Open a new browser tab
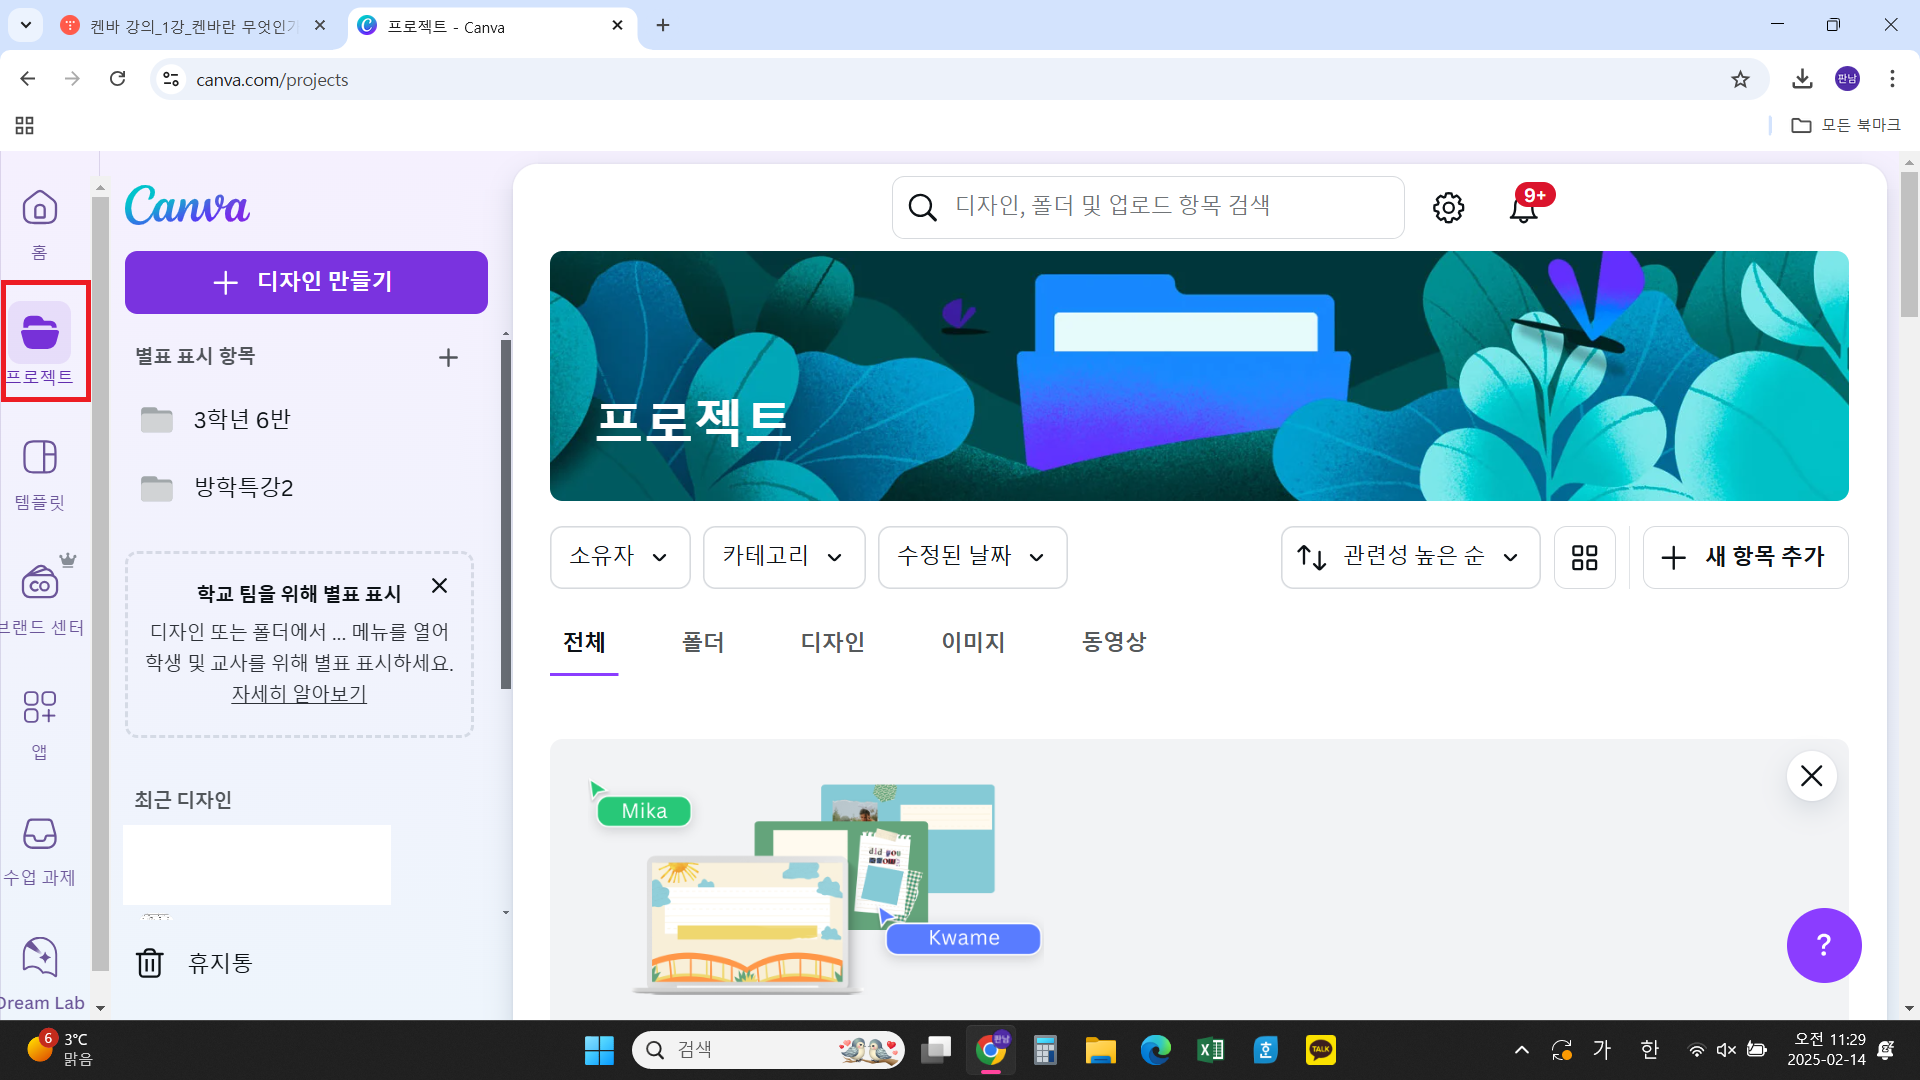This screenshot has height=1080, width=1920. click(x=663, y=26)
